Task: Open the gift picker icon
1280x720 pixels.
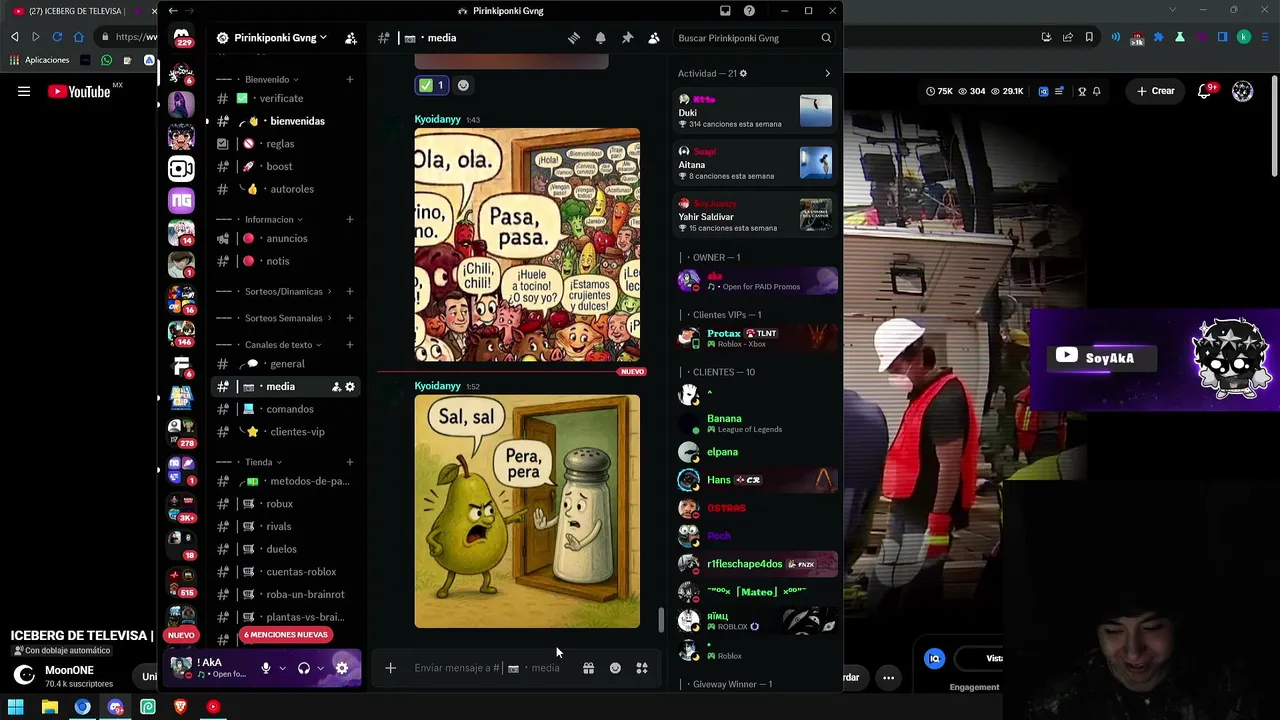Action: pyautogui.click(x=588, y=668)
